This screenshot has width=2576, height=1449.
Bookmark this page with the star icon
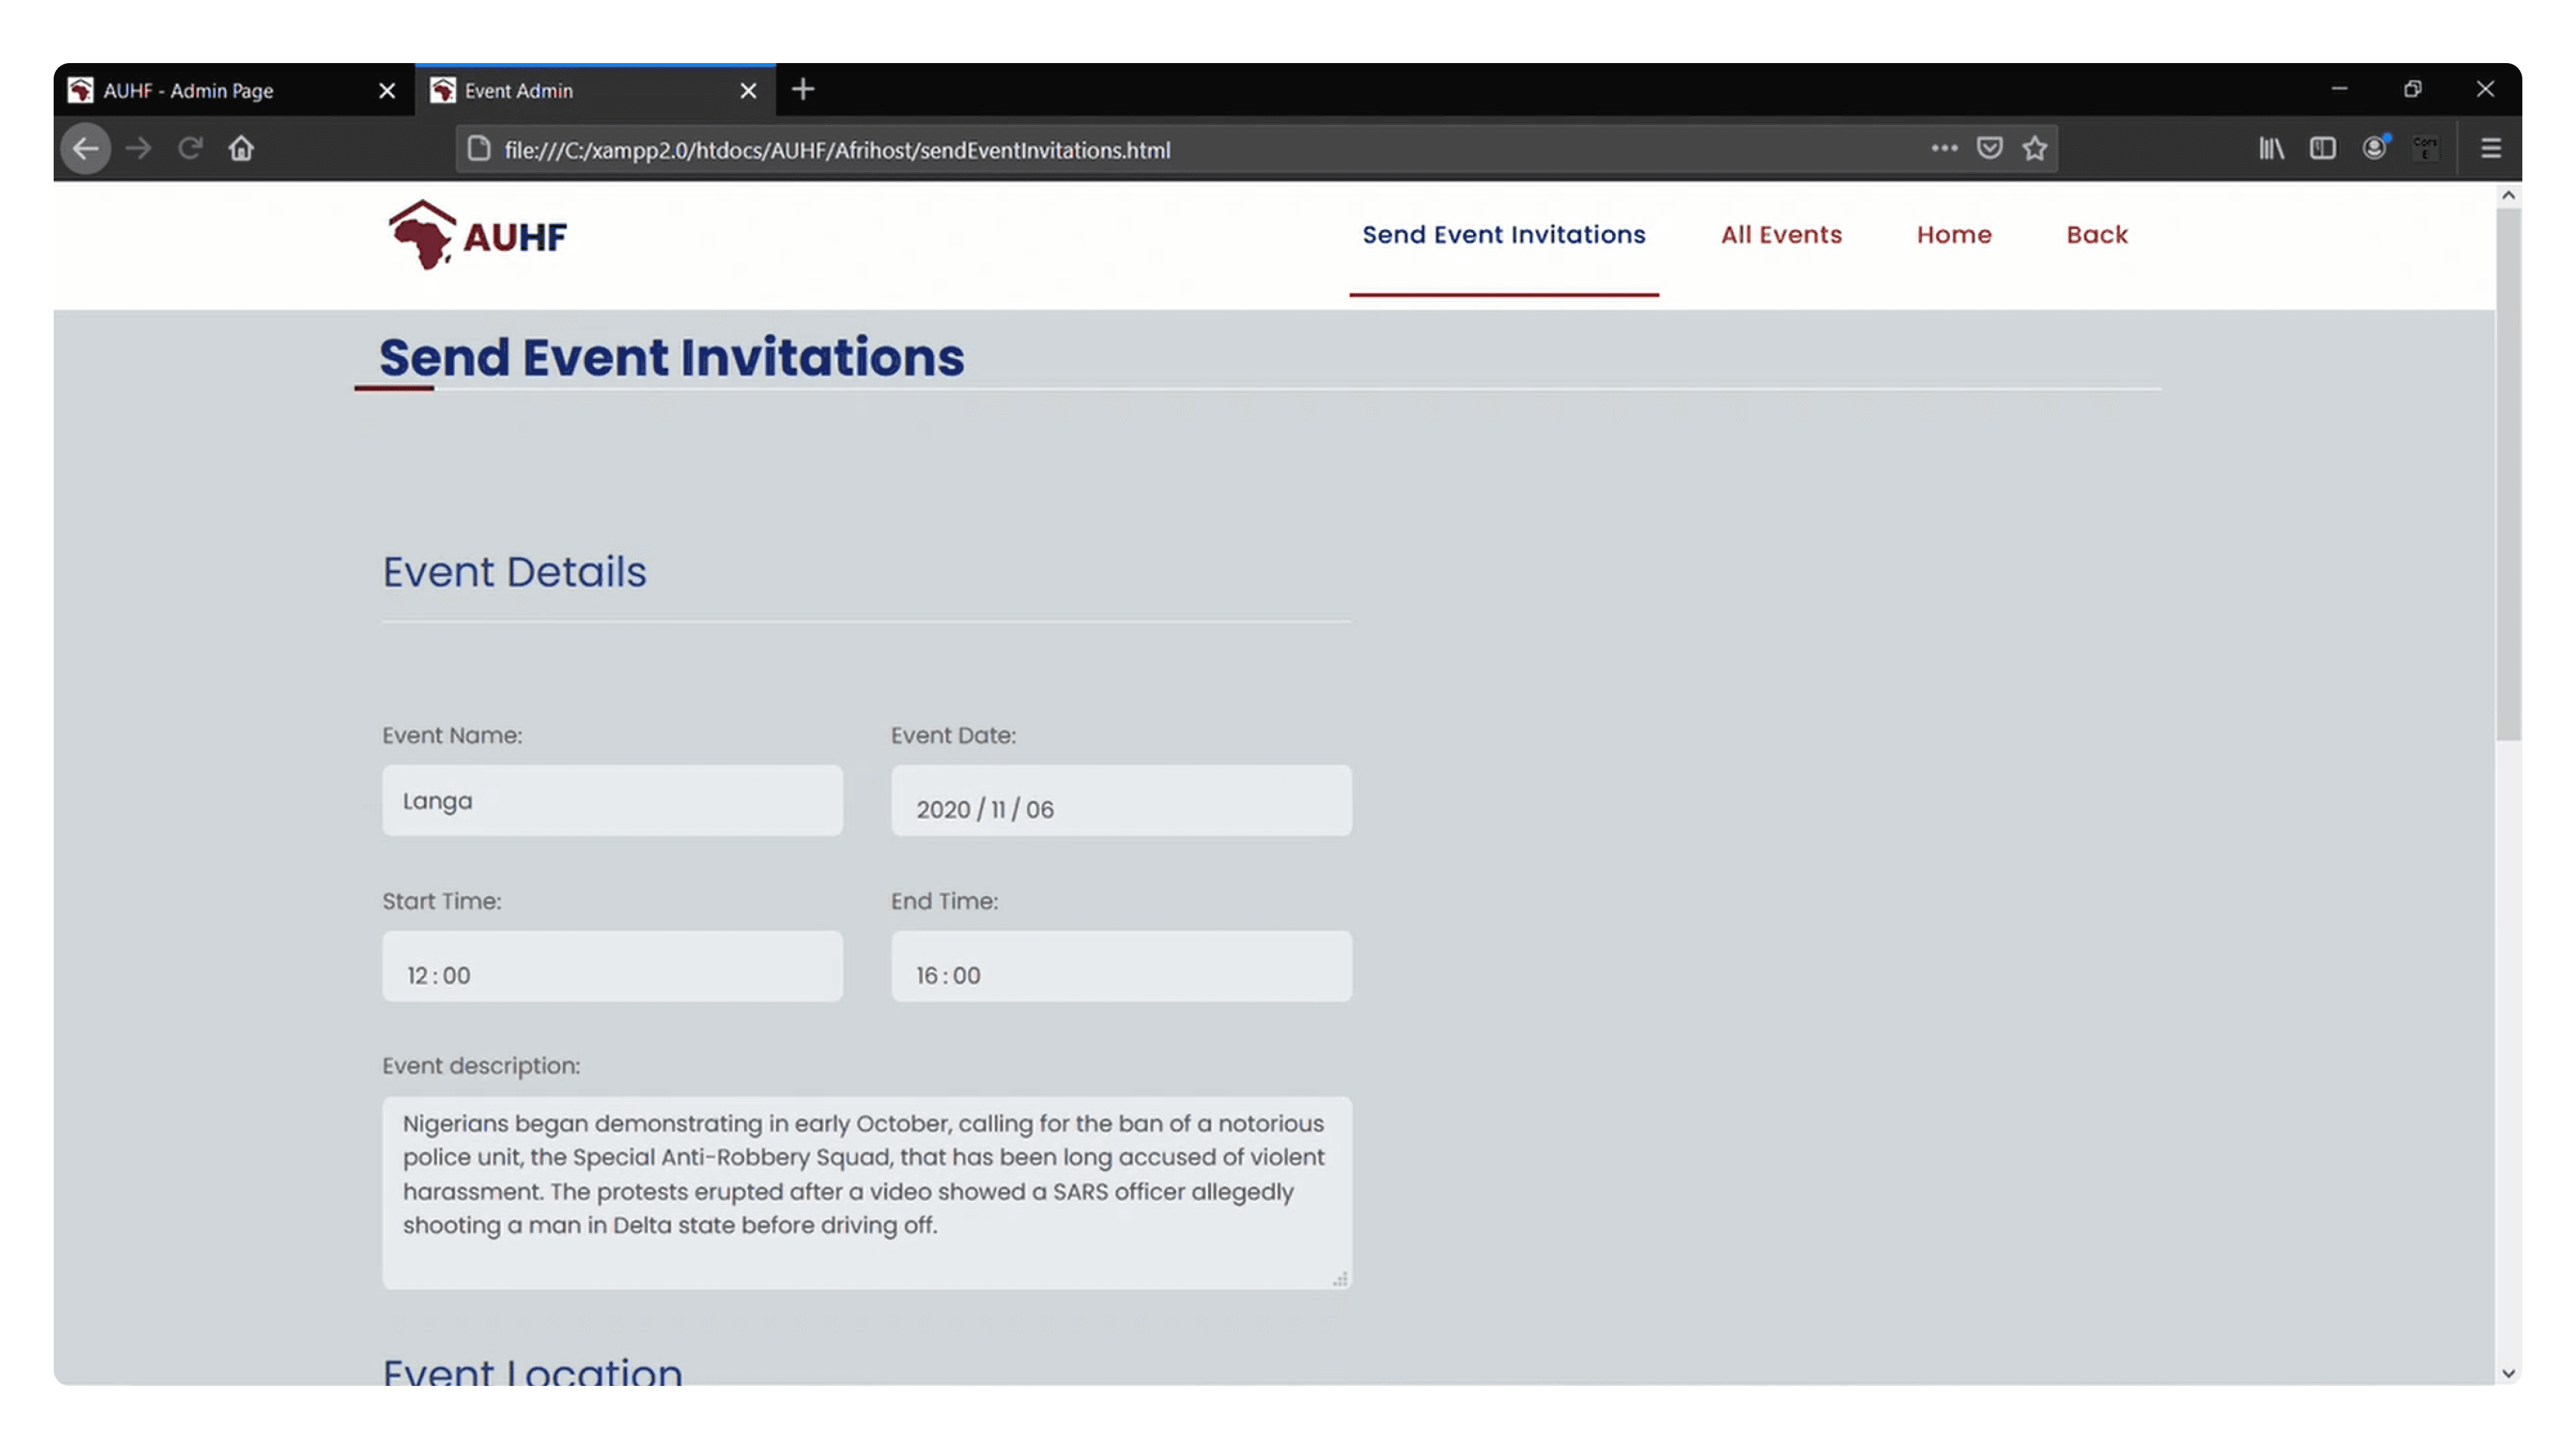[2035, 148]
